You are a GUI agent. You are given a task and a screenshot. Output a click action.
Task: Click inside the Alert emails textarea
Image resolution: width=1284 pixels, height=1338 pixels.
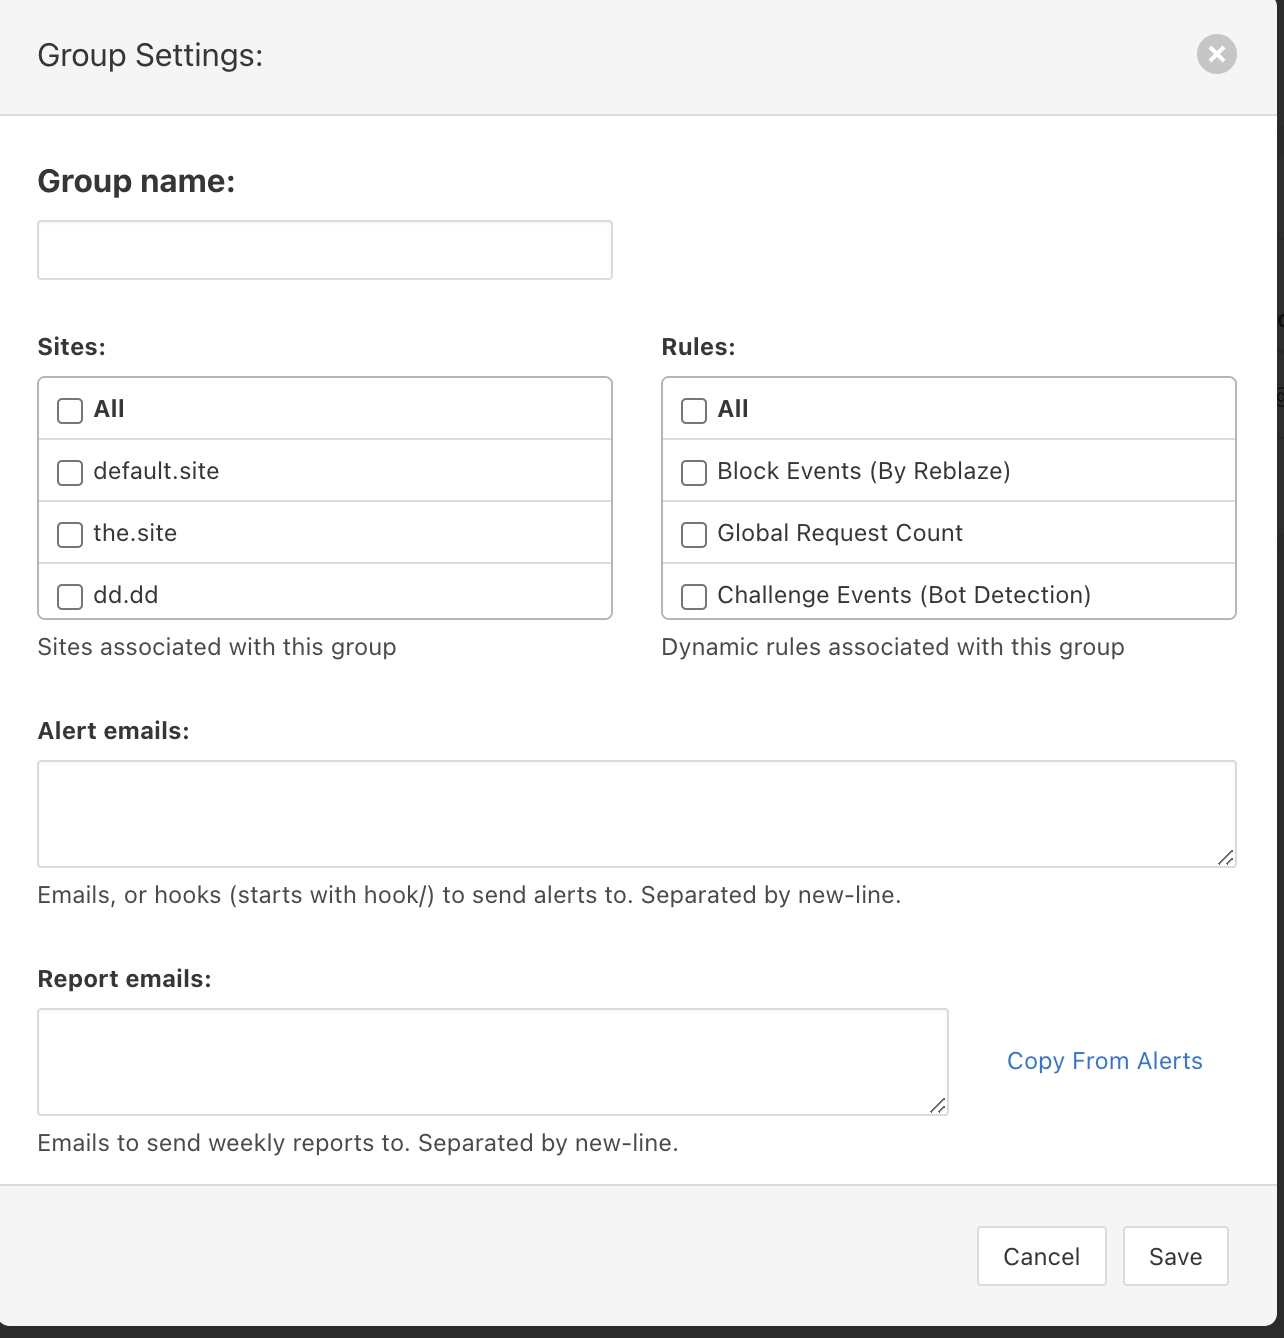(x=636, y=813)
